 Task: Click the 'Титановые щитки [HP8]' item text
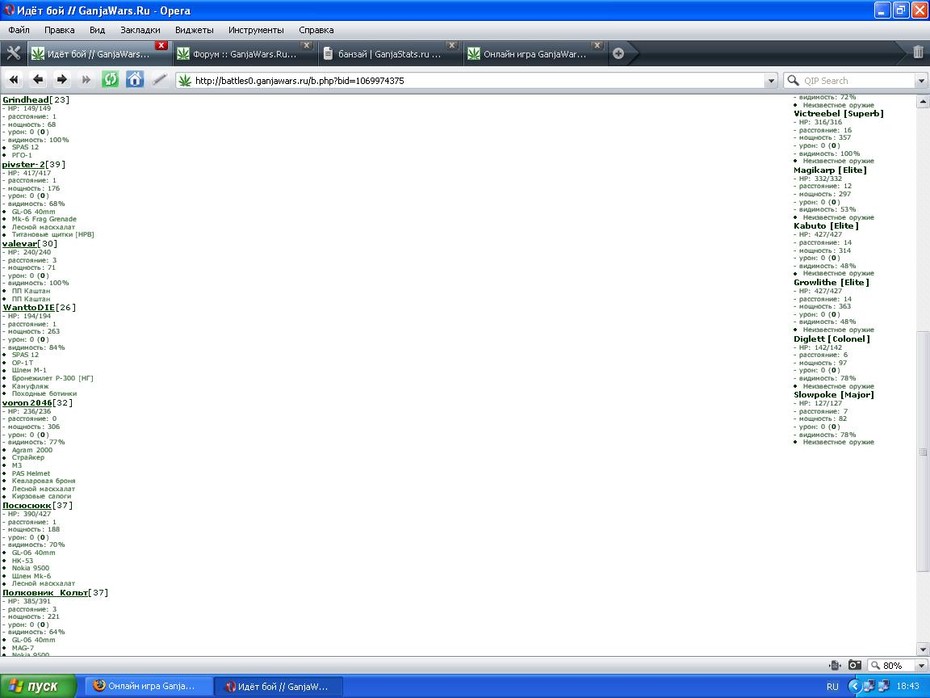[x=53, y=234]
